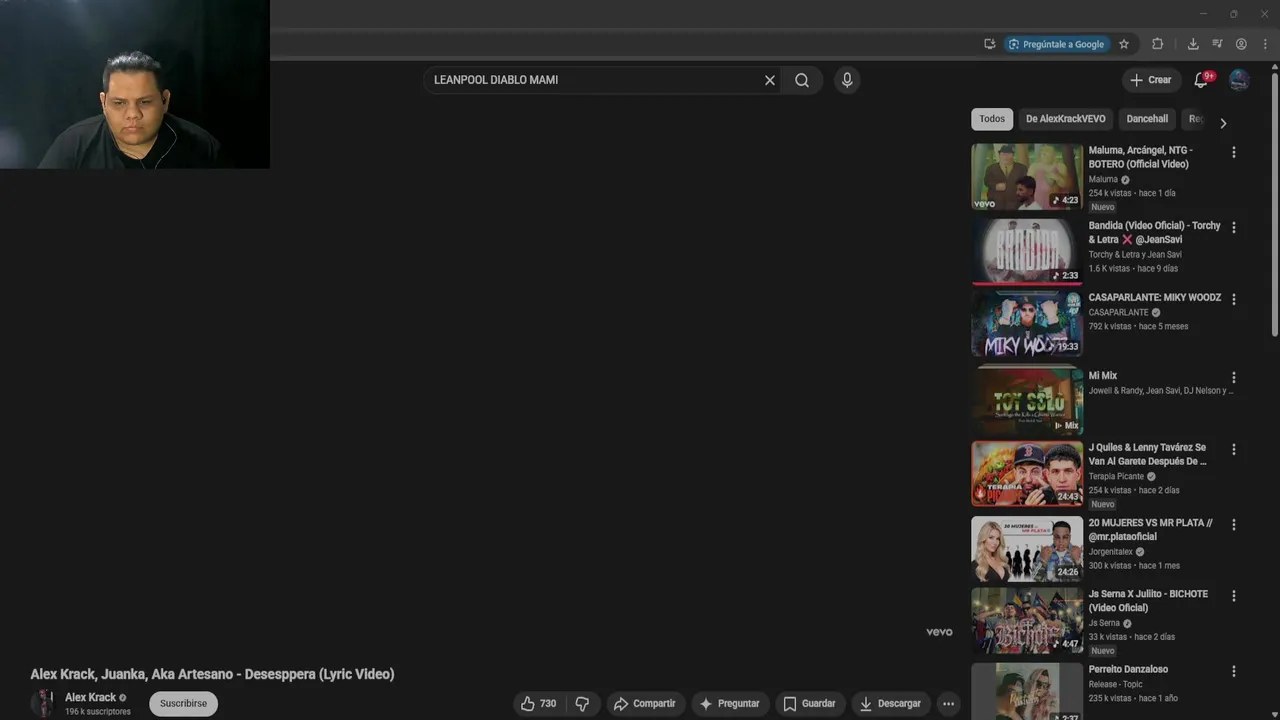Open the browser three-dot menu
This screenshot has width=1280, height=720.
click(x=1266, y=44)
